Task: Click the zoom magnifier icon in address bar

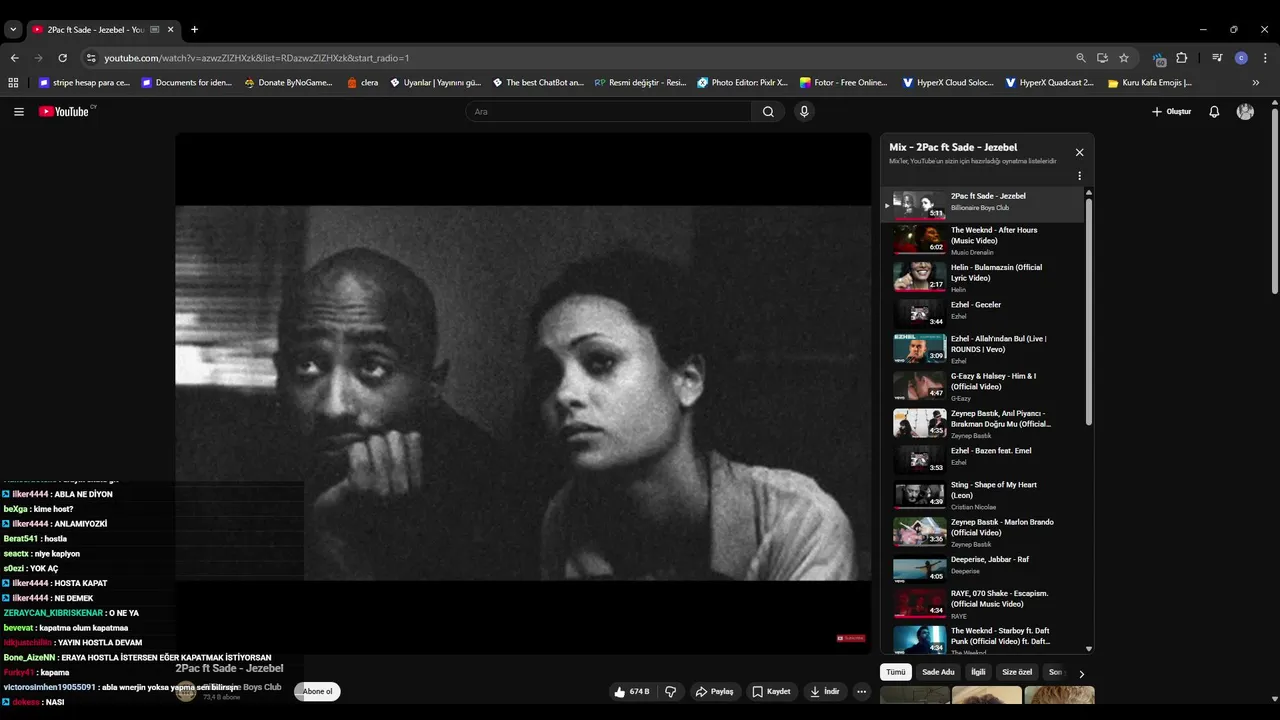Action: tap(1081, 58)
